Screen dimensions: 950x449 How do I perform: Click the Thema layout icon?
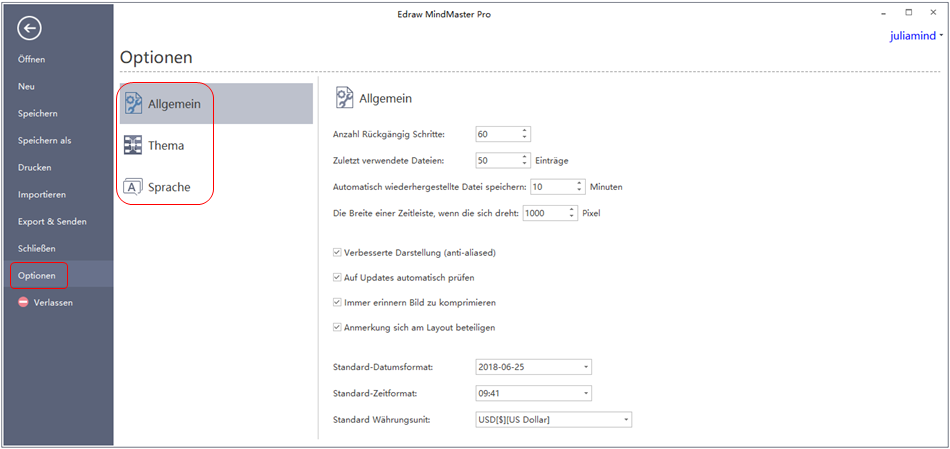tap(133, 145)
